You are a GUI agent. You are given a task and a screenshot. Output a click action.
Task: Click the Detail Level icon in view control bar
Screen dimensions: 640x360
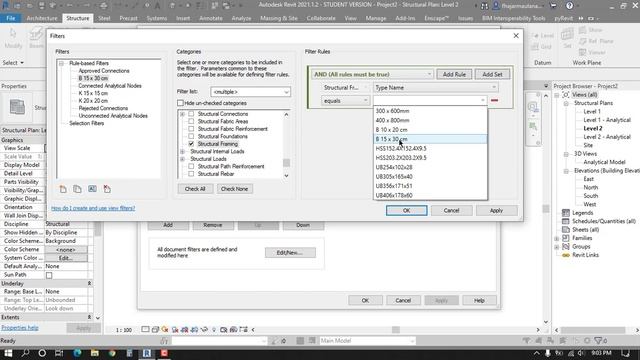click(145, 329)
